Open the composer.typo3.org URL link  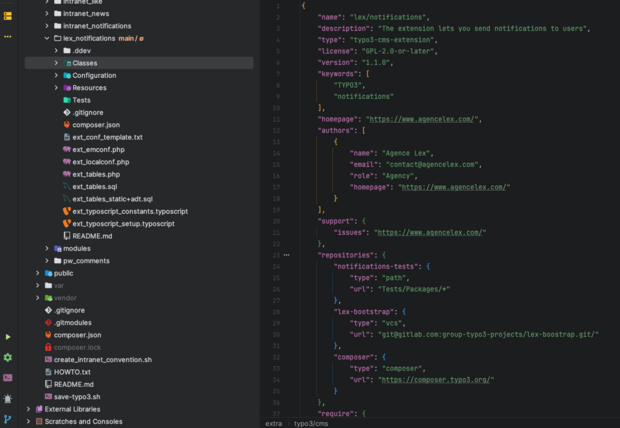[436, 380]
